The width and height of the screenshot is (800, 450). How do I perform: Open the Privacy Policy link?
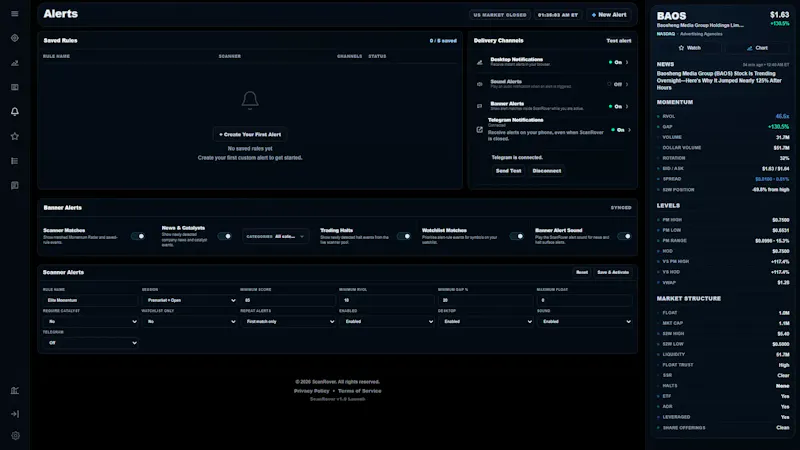(311, 391)
